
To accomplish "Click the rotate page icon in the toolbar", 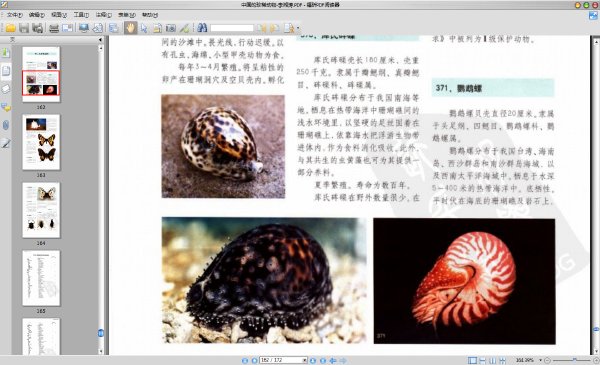I will (x=98, y=28).
